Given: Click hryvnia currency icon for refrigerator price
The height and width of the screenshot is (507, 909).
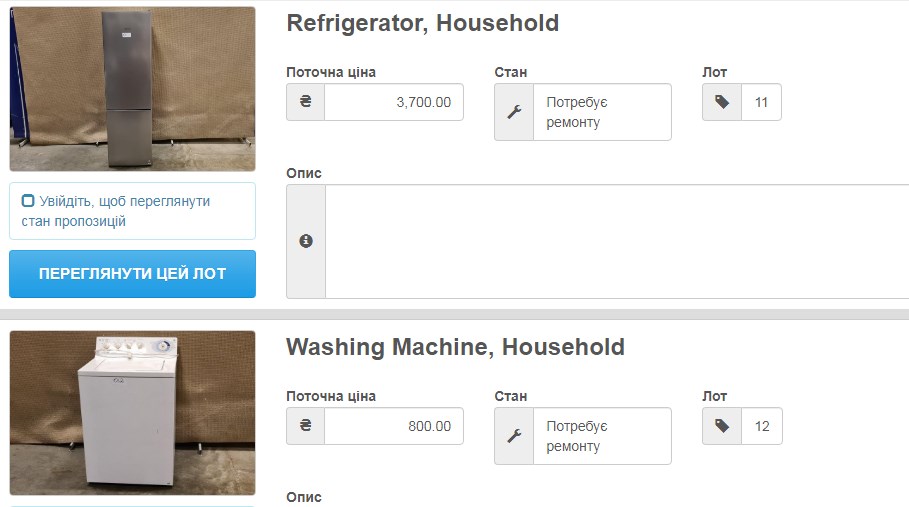Looking at the screenshot, I should click(305, 102).
